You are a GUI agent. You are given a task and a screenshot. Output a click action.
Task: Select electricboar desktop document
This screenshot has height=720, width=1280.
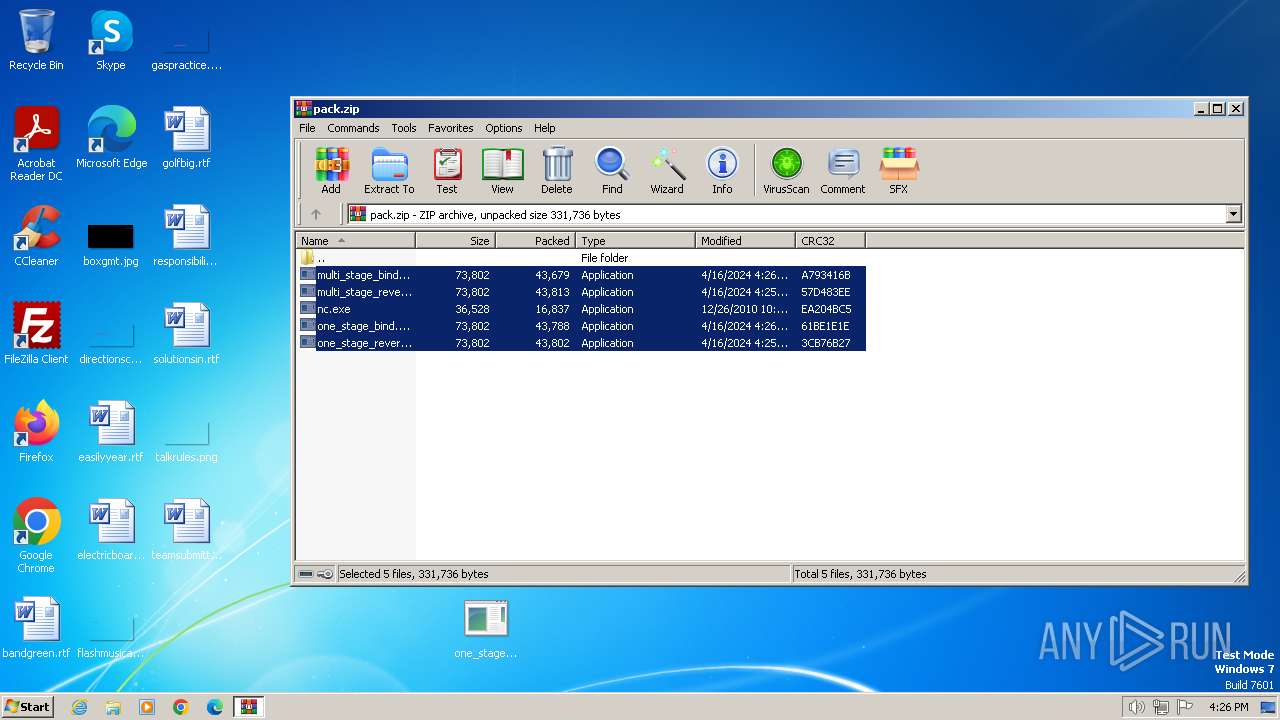(111, 530)
